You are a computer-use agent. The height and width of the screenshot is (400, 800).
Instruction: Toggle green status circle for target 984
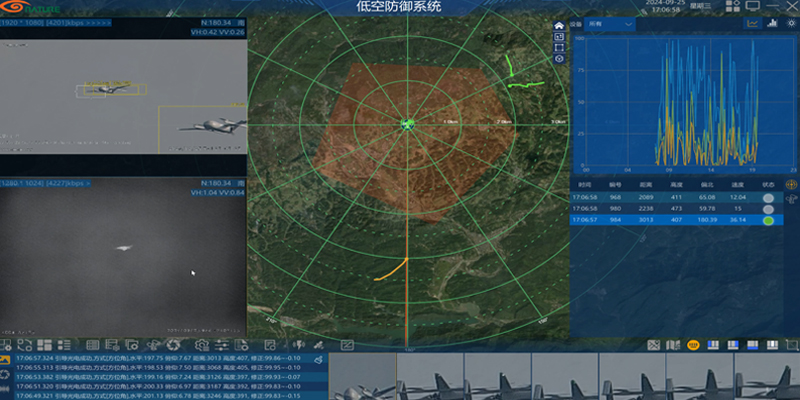click(x=767, y=221)
